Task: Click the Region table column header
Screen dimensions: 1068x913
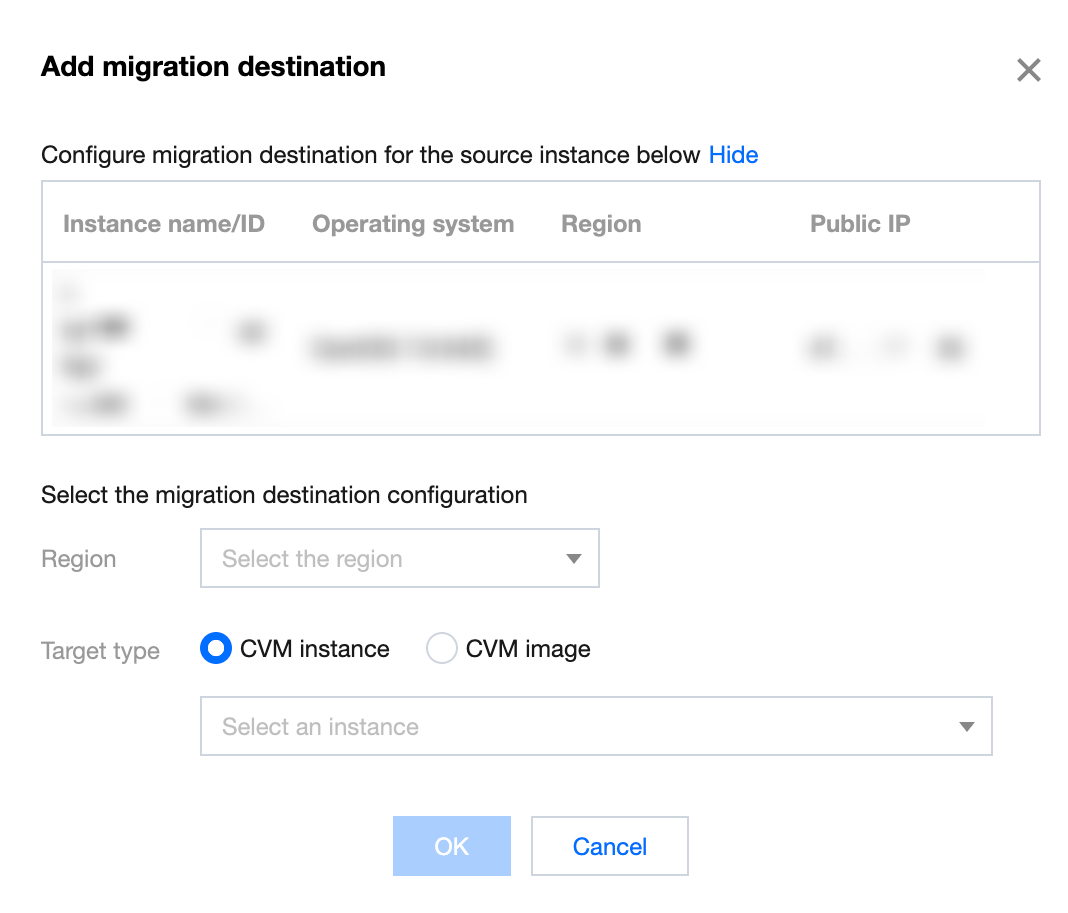Action: pyautogui.click(x=601, y=224)
